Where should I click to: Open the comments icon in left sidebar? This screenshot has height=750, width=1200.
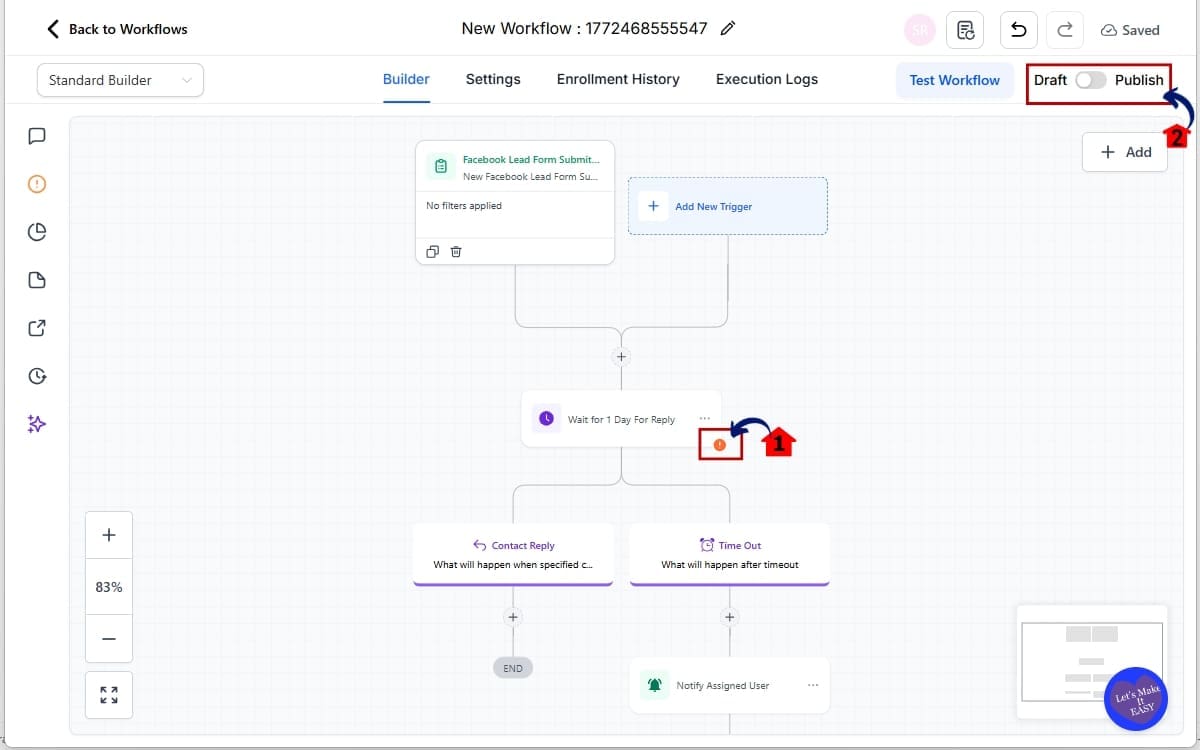coord(37,136)
